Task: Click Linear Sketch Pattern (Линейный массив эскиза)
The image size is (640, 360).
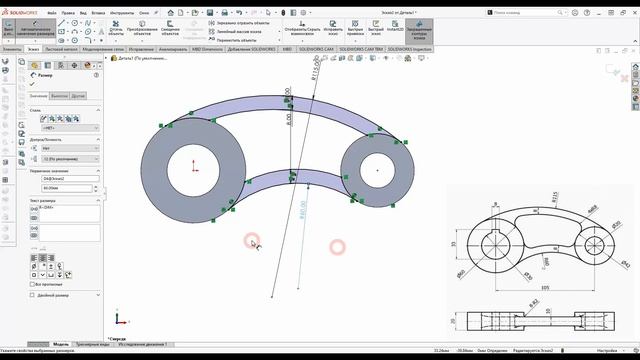Action: (x=235, y=31)
